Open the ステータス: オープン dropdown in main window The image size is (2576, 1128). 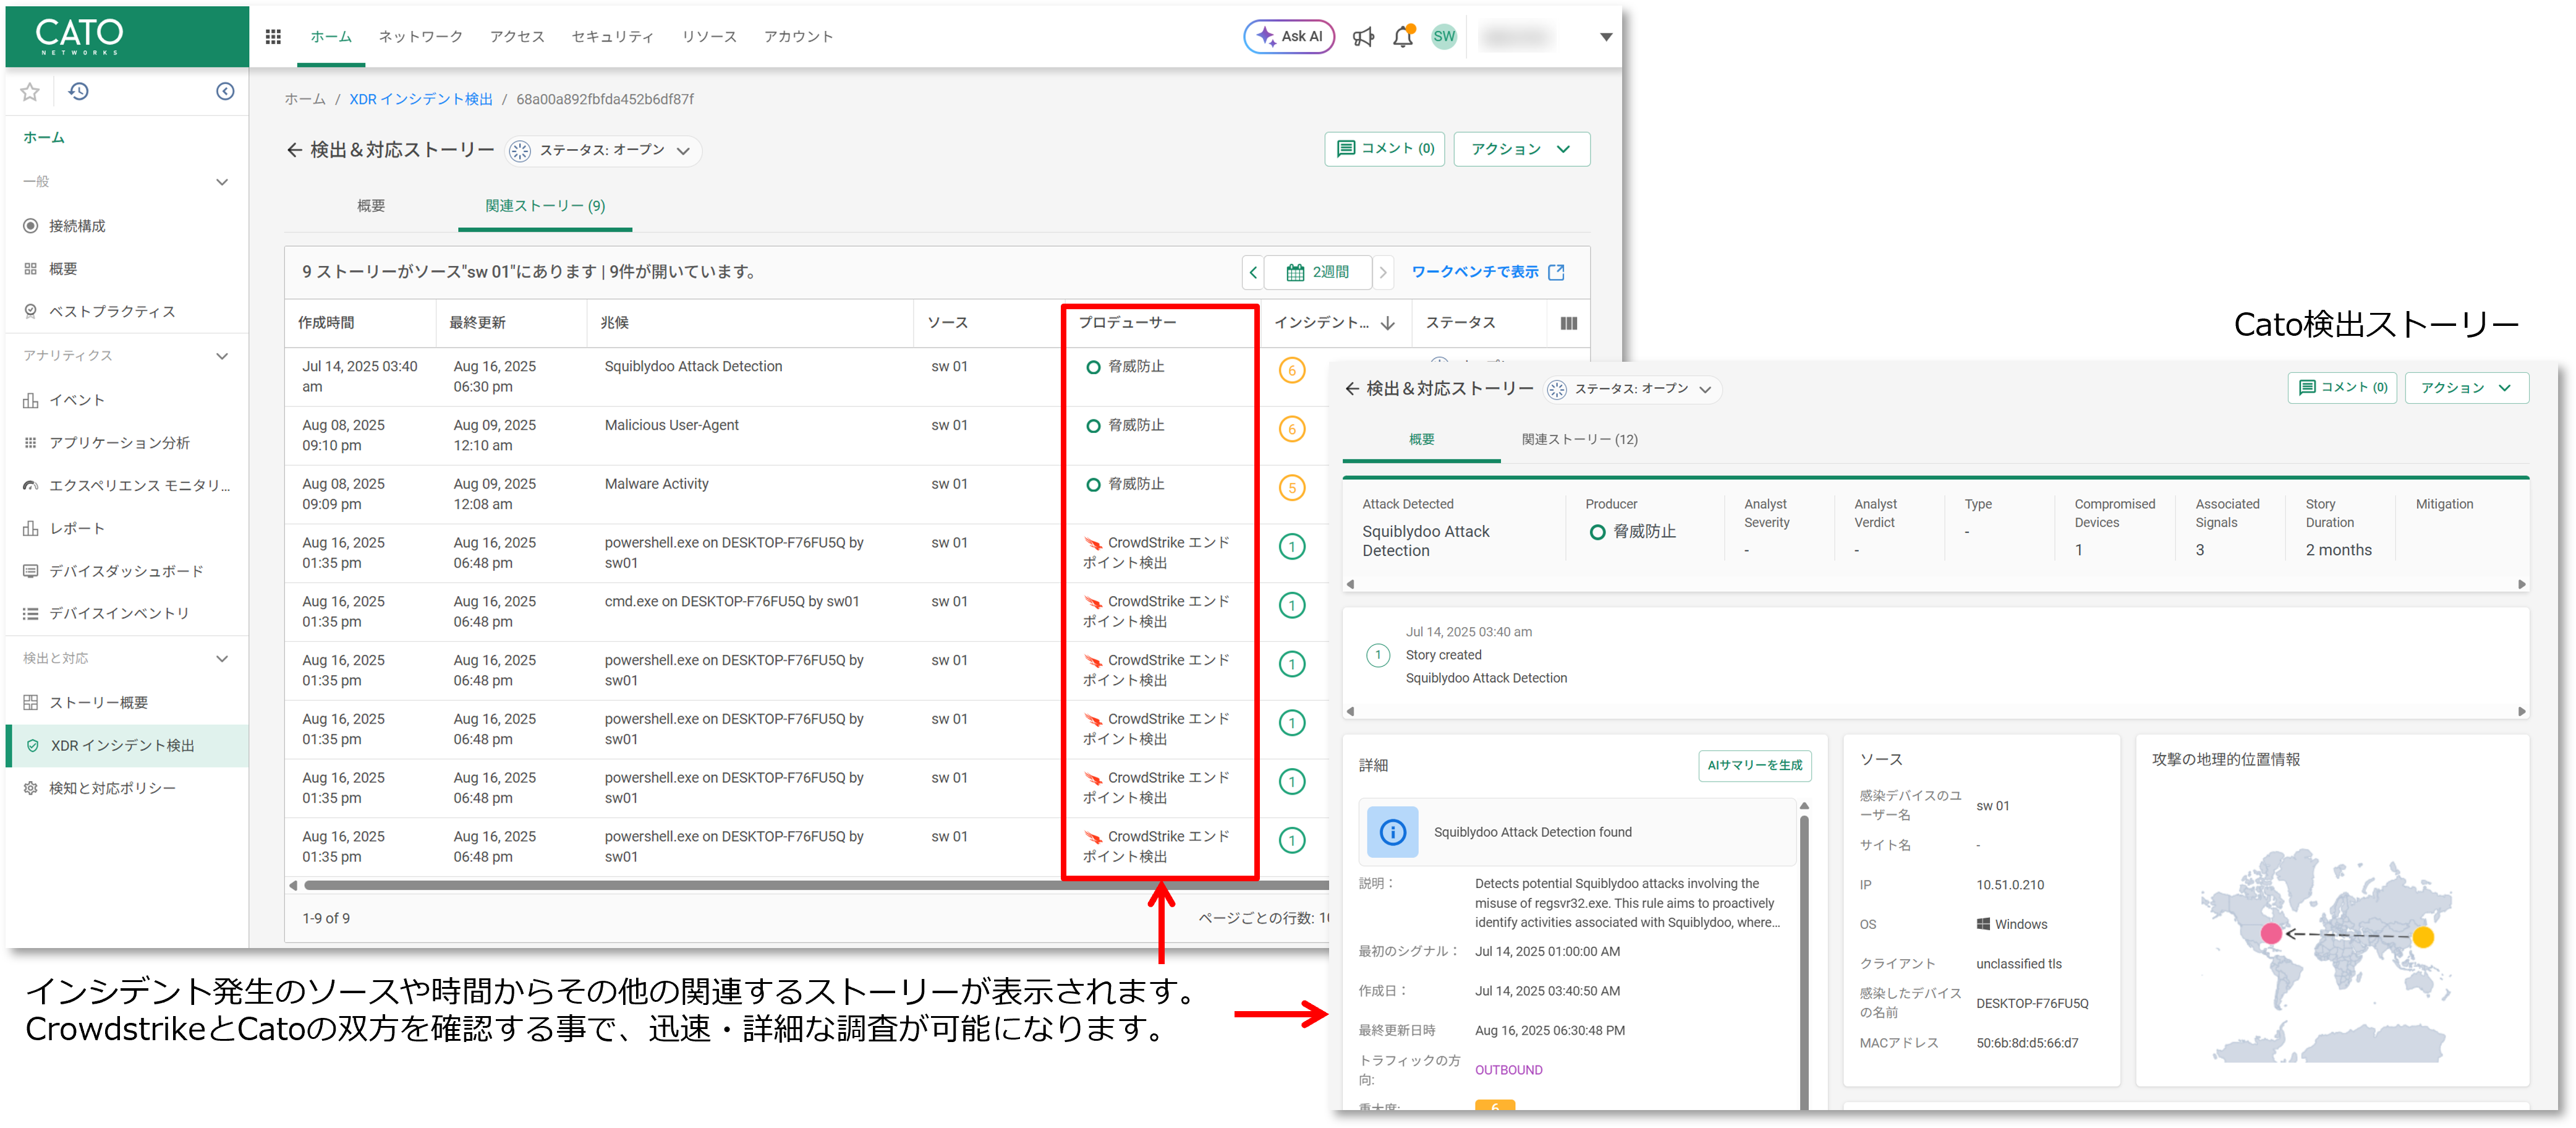[x=603, y=150]
